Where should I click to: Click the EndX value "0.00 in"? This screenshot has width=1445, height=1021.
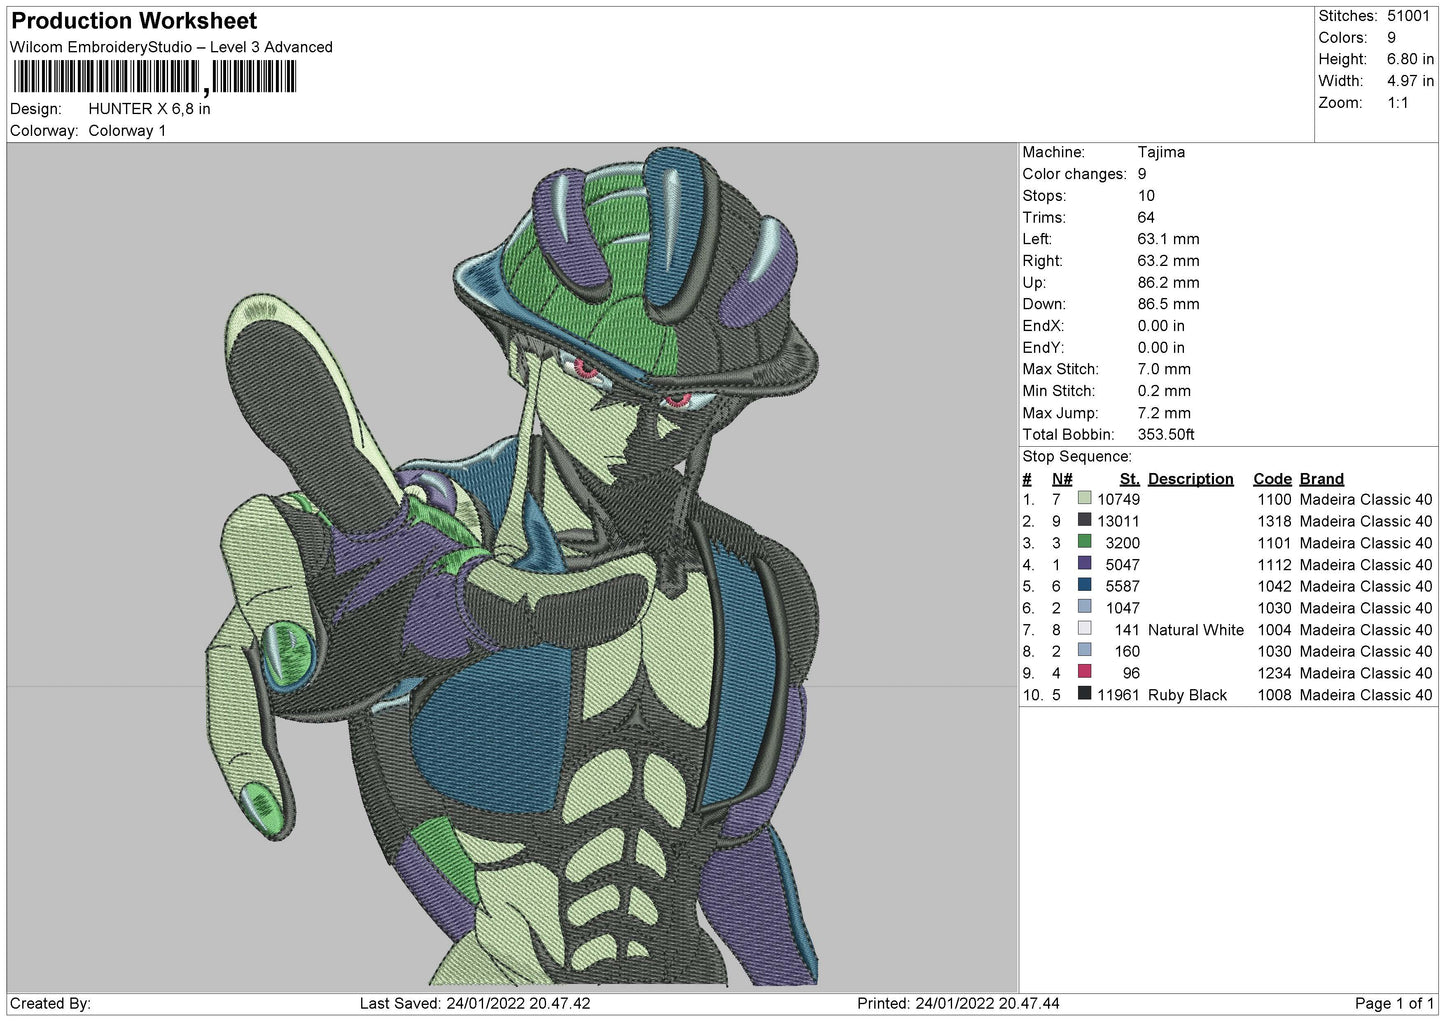tap(1161, 326)
